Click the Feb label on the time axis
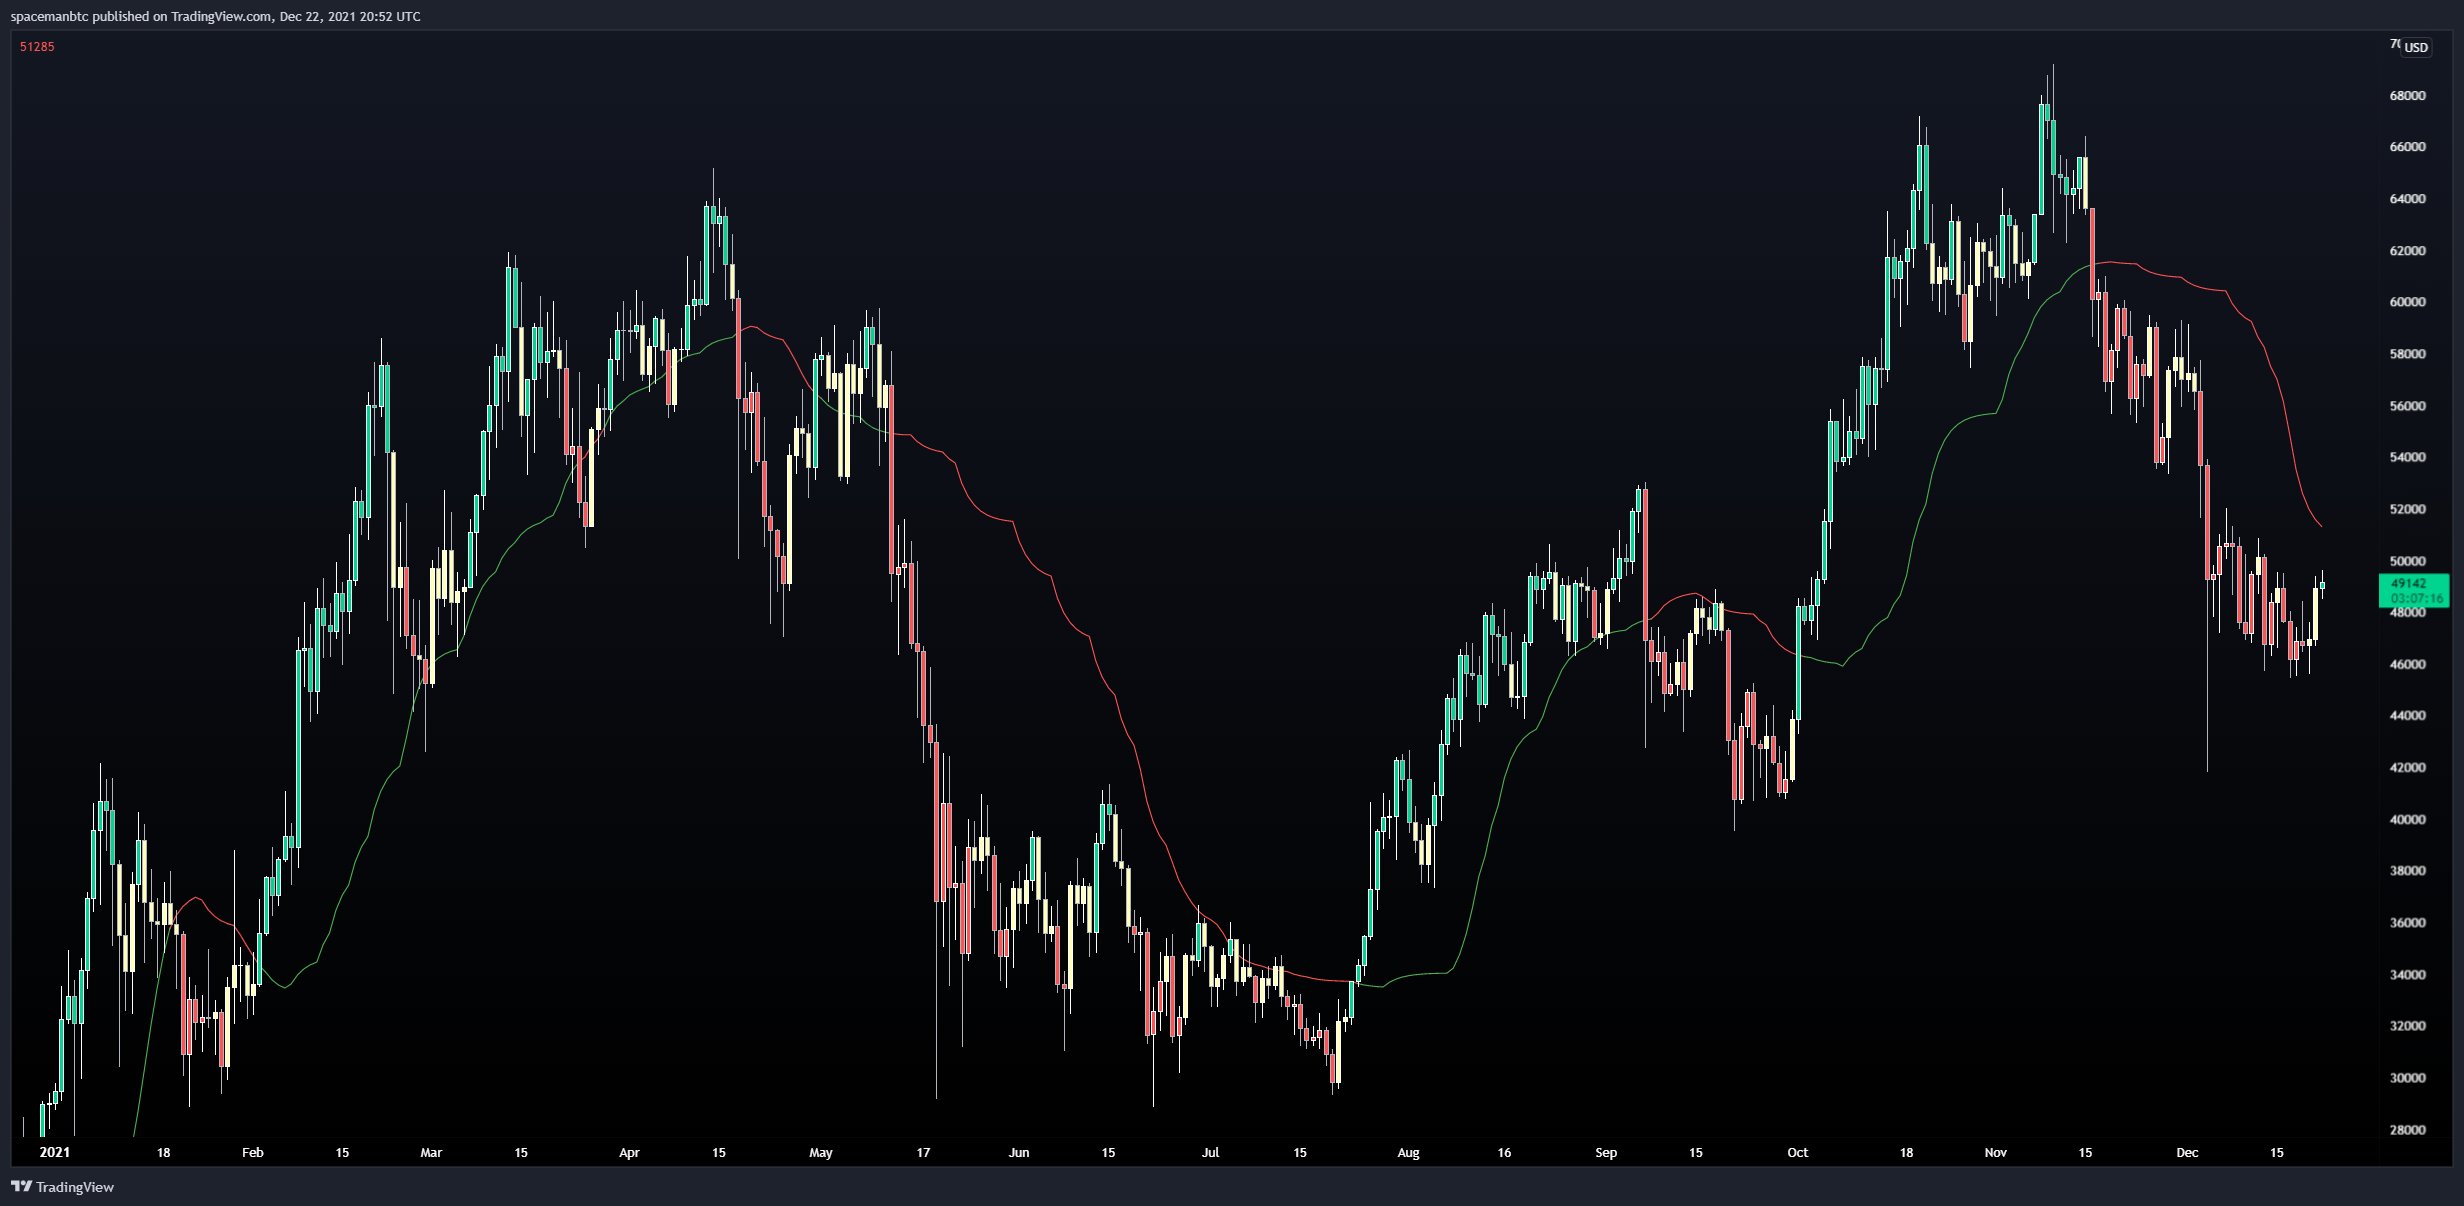Viewport: 2464px width, 1206px height. point(253,1152)
